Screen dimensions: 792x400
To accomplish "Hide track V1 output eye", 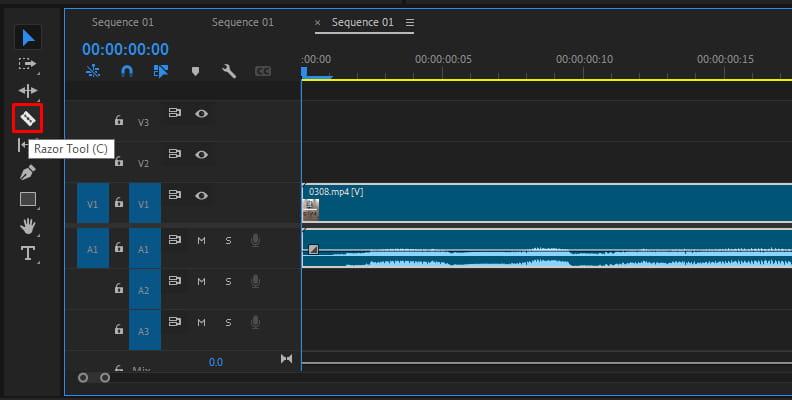I will click(202, 195).
